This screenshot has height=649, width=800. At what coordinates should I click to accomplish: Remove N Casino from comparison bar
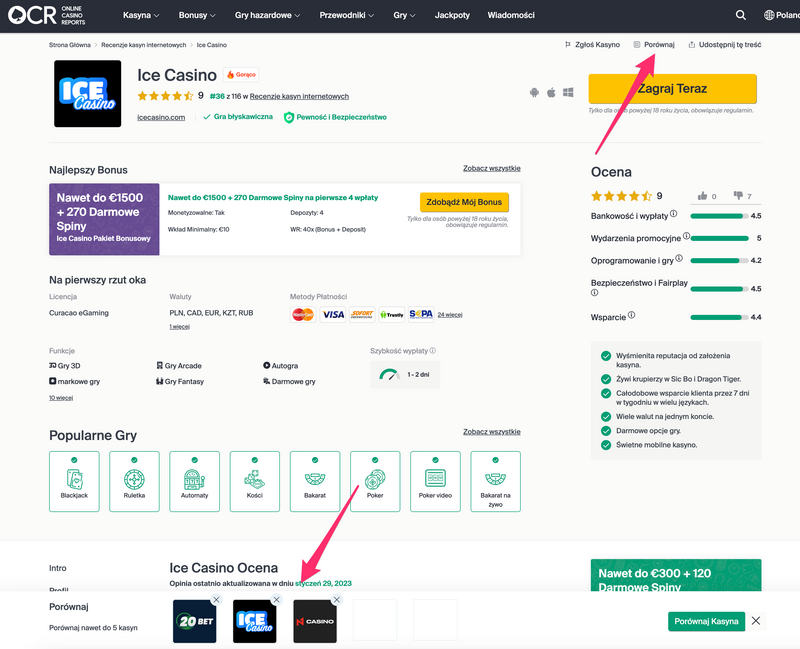coord(337,600)
